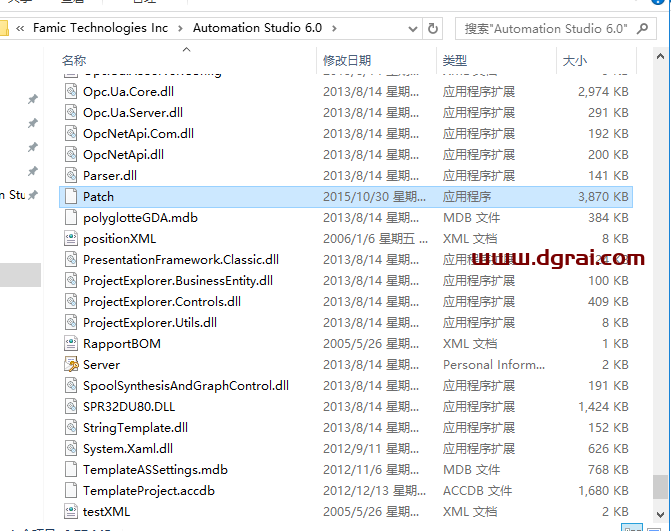The image size is (671, 531).
Task: Click the 2,974 KB size cell
Action: 603,92
